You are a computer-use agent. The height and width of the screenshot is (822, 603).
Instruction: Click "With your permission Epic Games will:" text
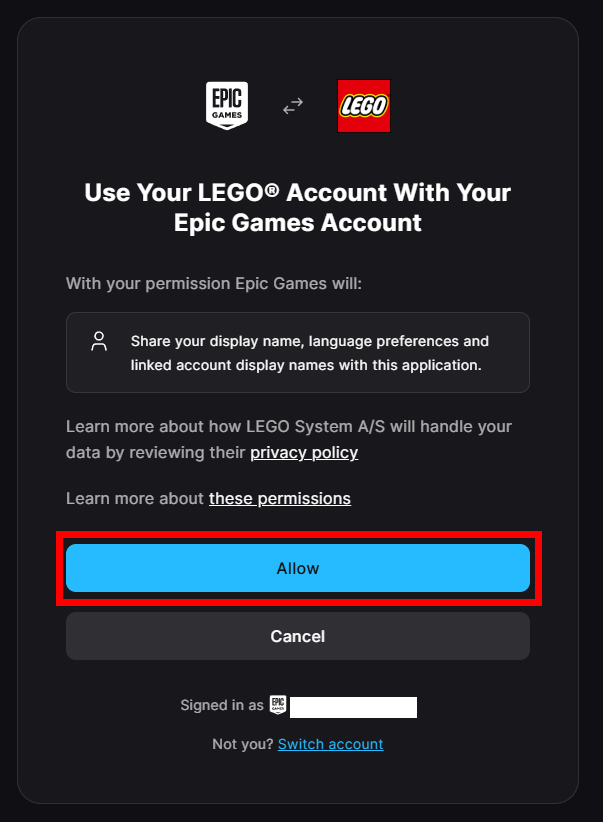pos(214,284)
